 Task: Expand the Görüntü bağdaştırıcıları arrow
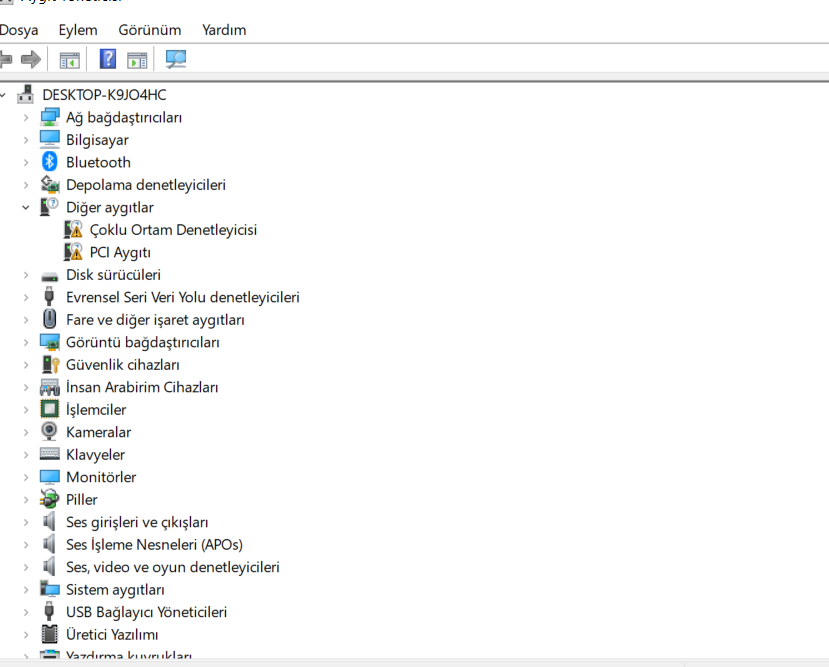[26, 342]
